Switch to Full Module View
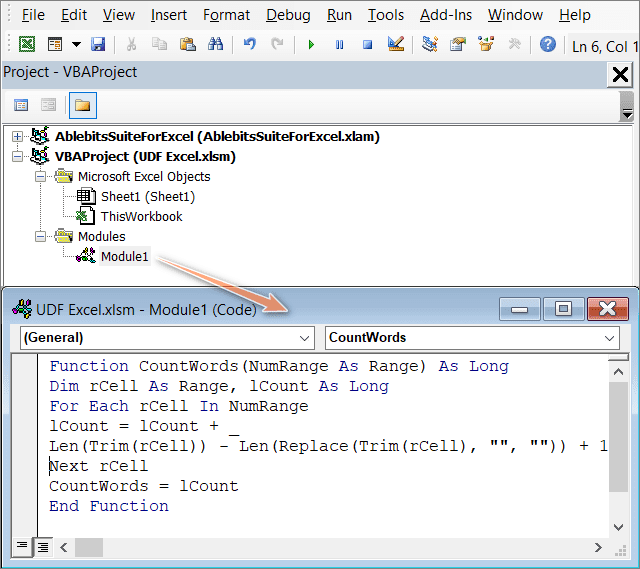640x569 pixels. (x=43, y=546)
